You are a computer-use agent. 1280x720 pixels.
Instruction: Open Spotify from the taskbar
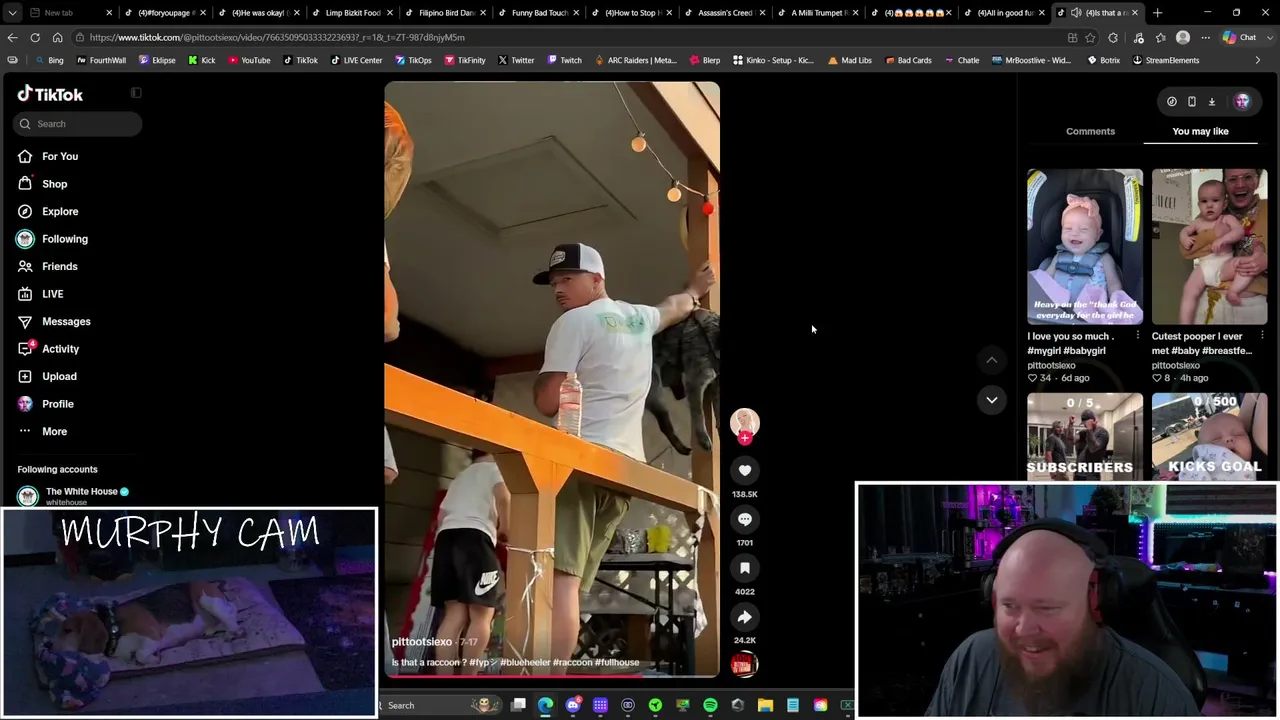pos(710,705)
